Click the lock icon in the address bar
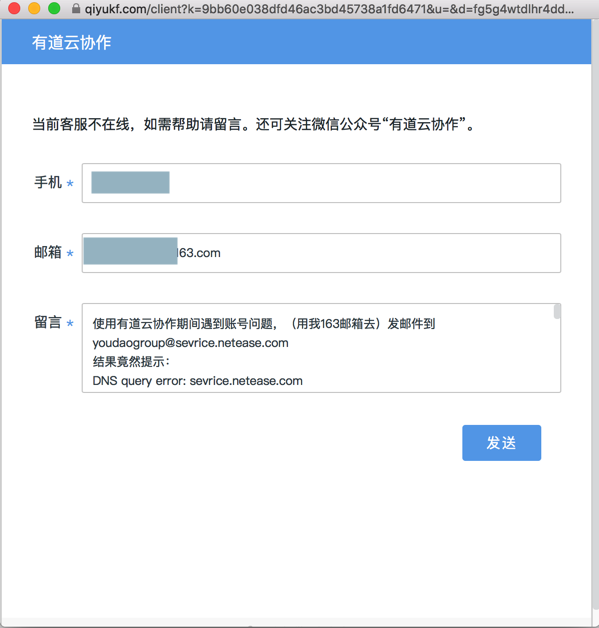The height and width of the screenshot is (628, 599). pyautogui.click(x=76, y=8)
